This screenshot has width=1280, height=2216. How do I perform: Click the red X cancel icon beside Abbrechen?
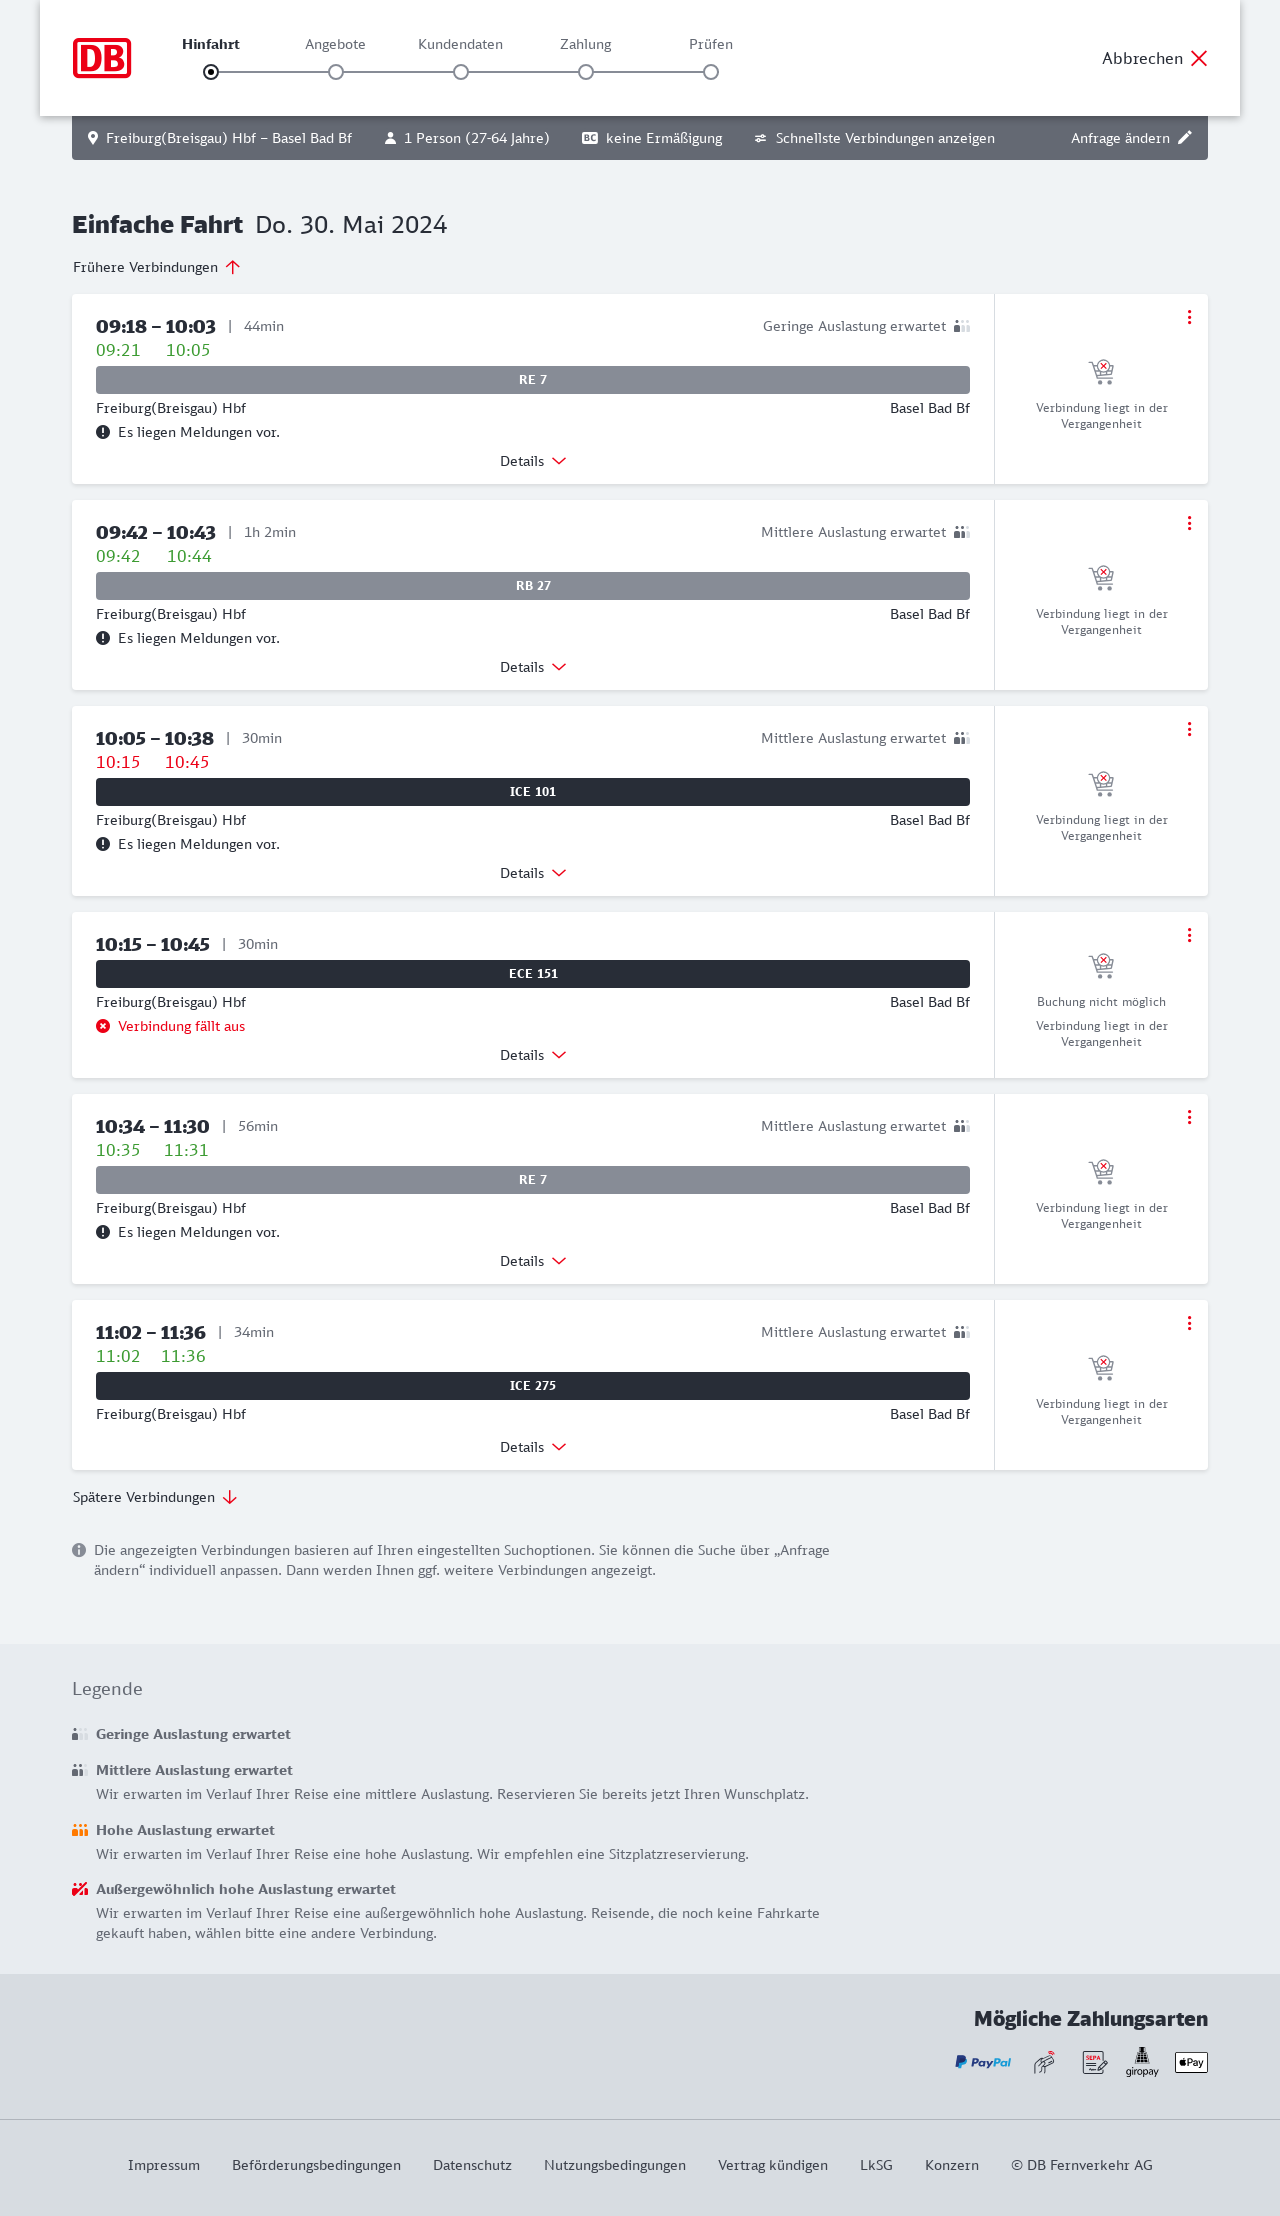coord(1199,58)
